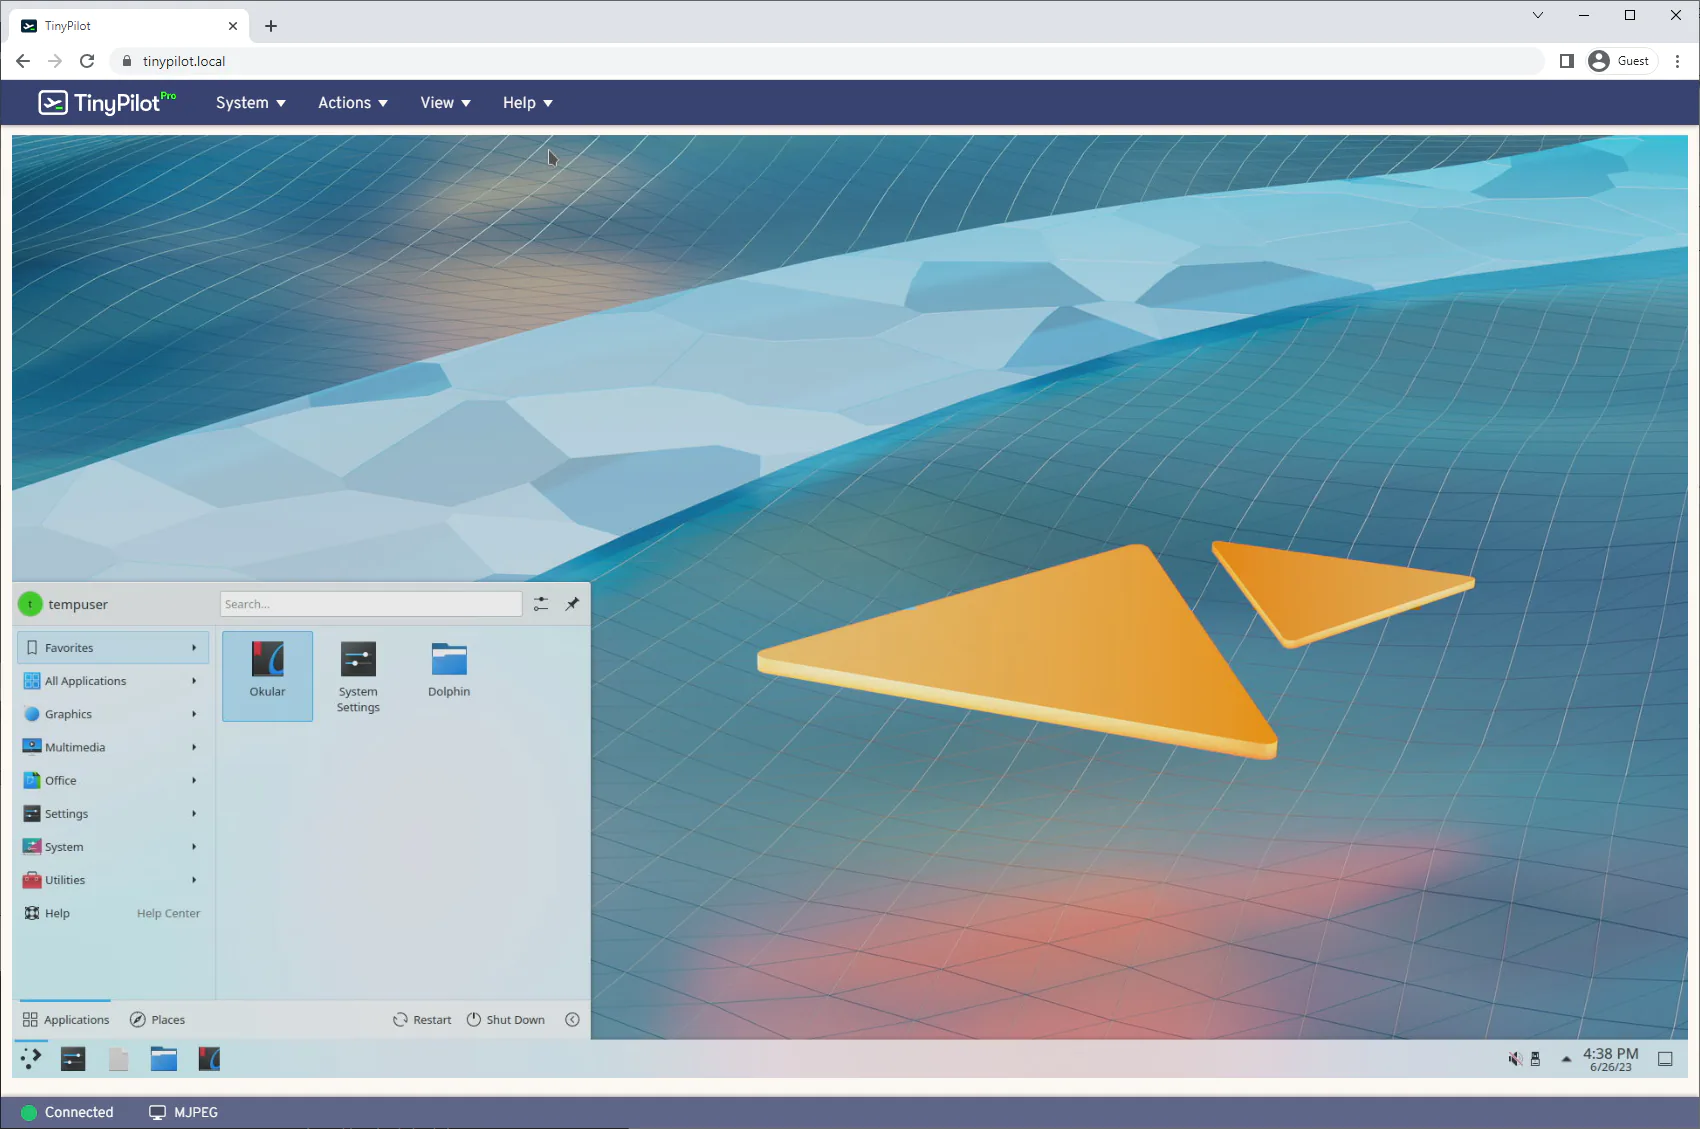Expand the Actions dropdown menu

click(x=352, y=103)
